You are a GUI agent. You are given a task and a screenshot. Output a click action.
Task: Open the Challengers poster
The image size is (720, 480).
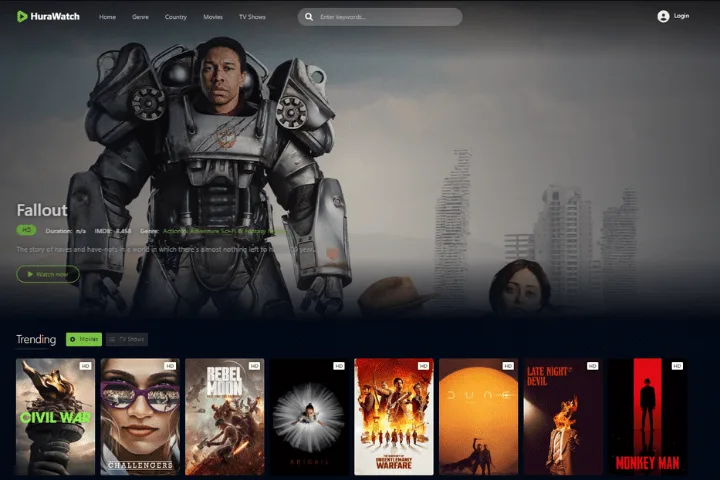click(140, 417)
